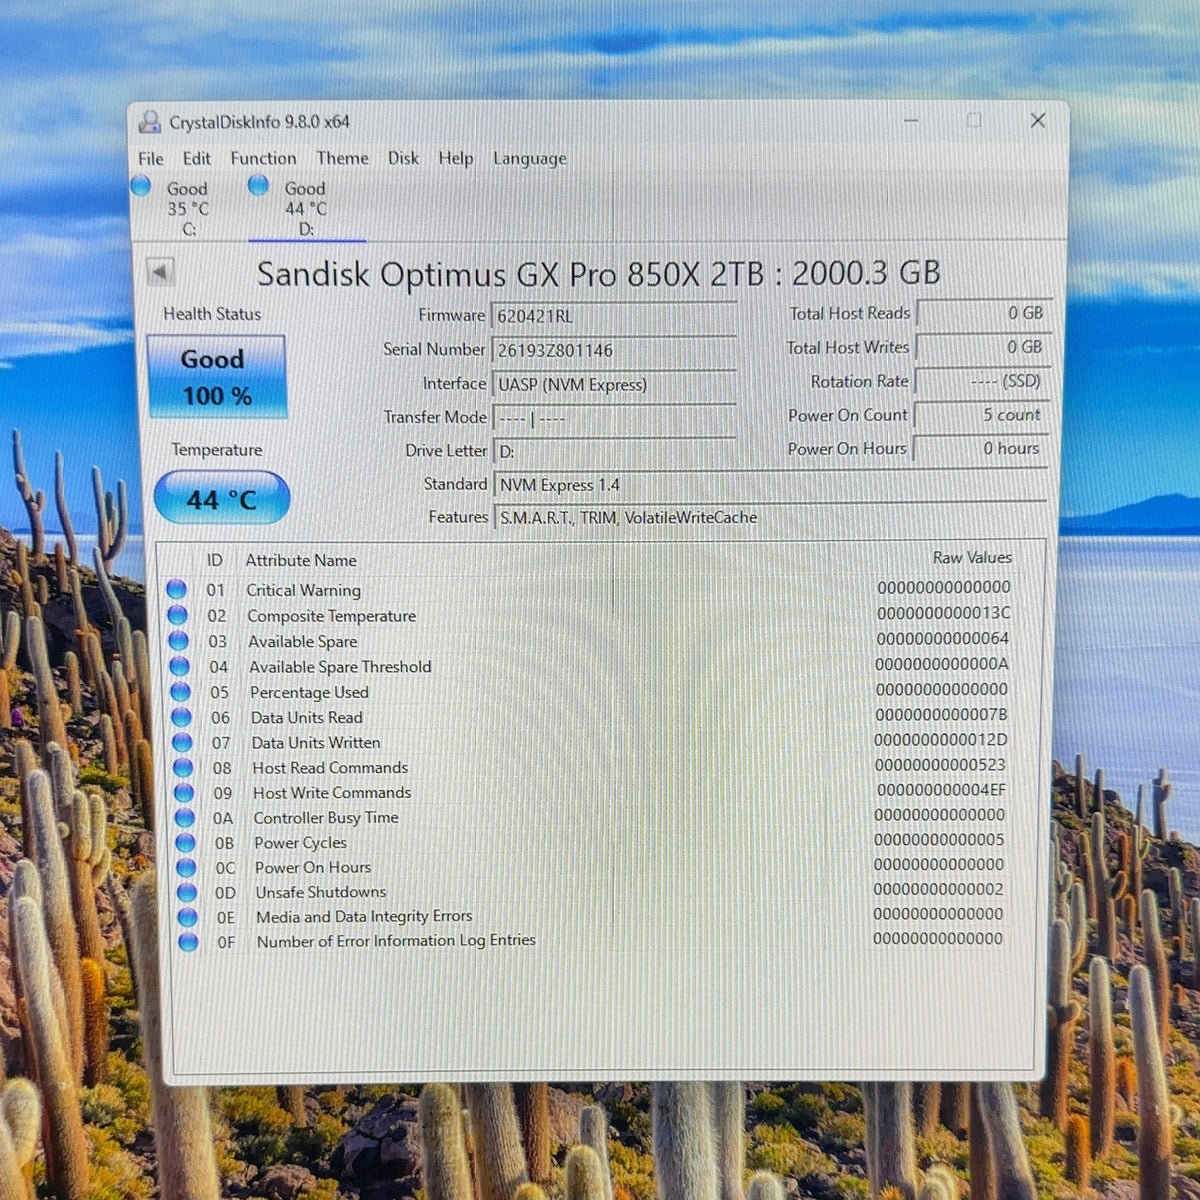Click the status orb beside Controller Busy Time
This screenshot has height=1200, width=1200.
185,817
